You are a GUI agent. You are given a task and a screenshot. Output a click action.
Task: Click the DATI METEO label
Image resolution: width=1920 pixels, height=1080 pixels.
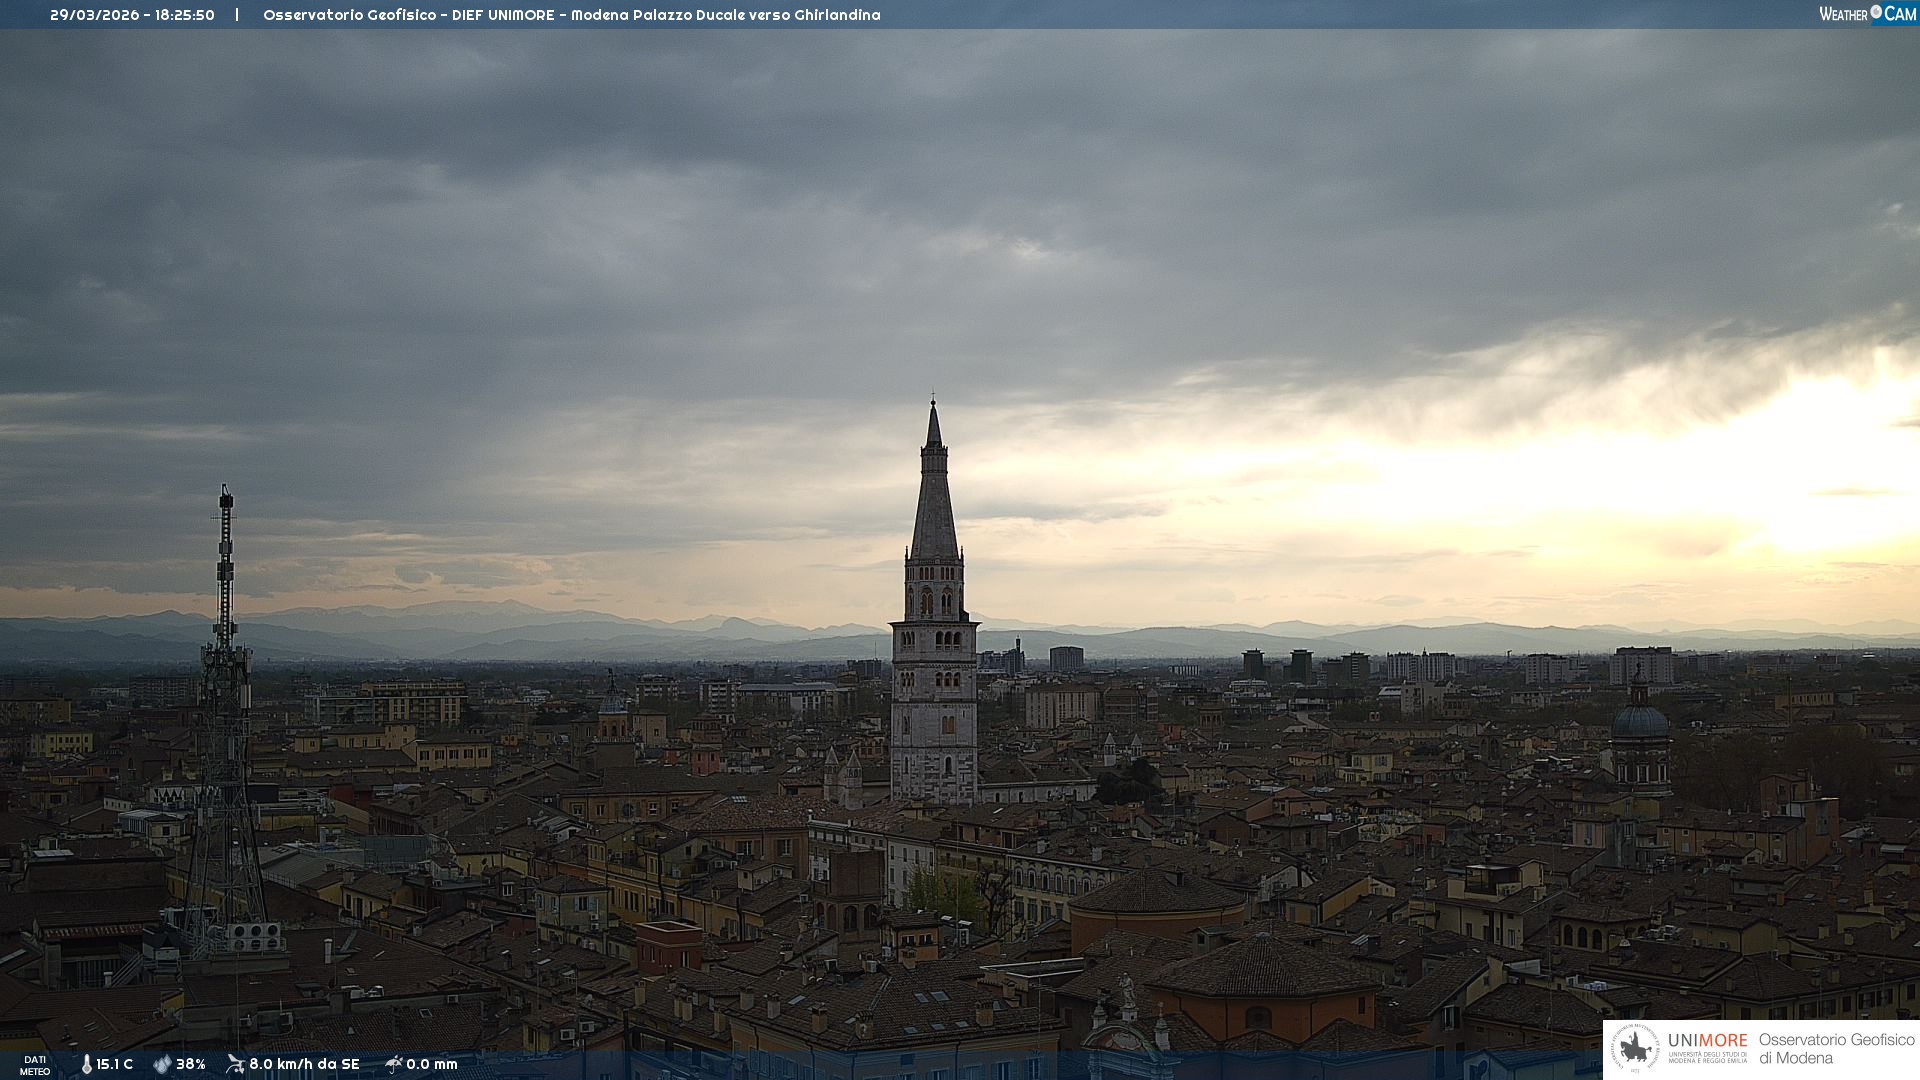(35, 1065)
